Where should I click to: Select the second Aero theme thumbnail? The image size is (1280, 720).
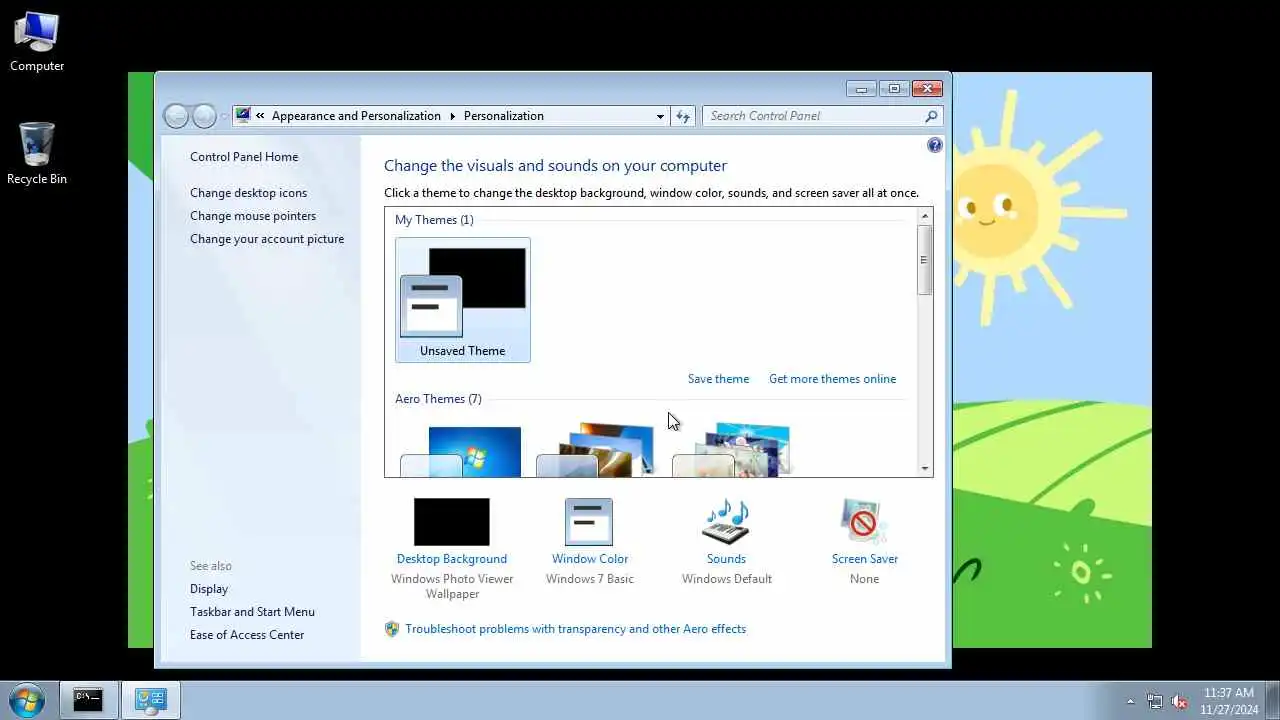tap(597, 452)
